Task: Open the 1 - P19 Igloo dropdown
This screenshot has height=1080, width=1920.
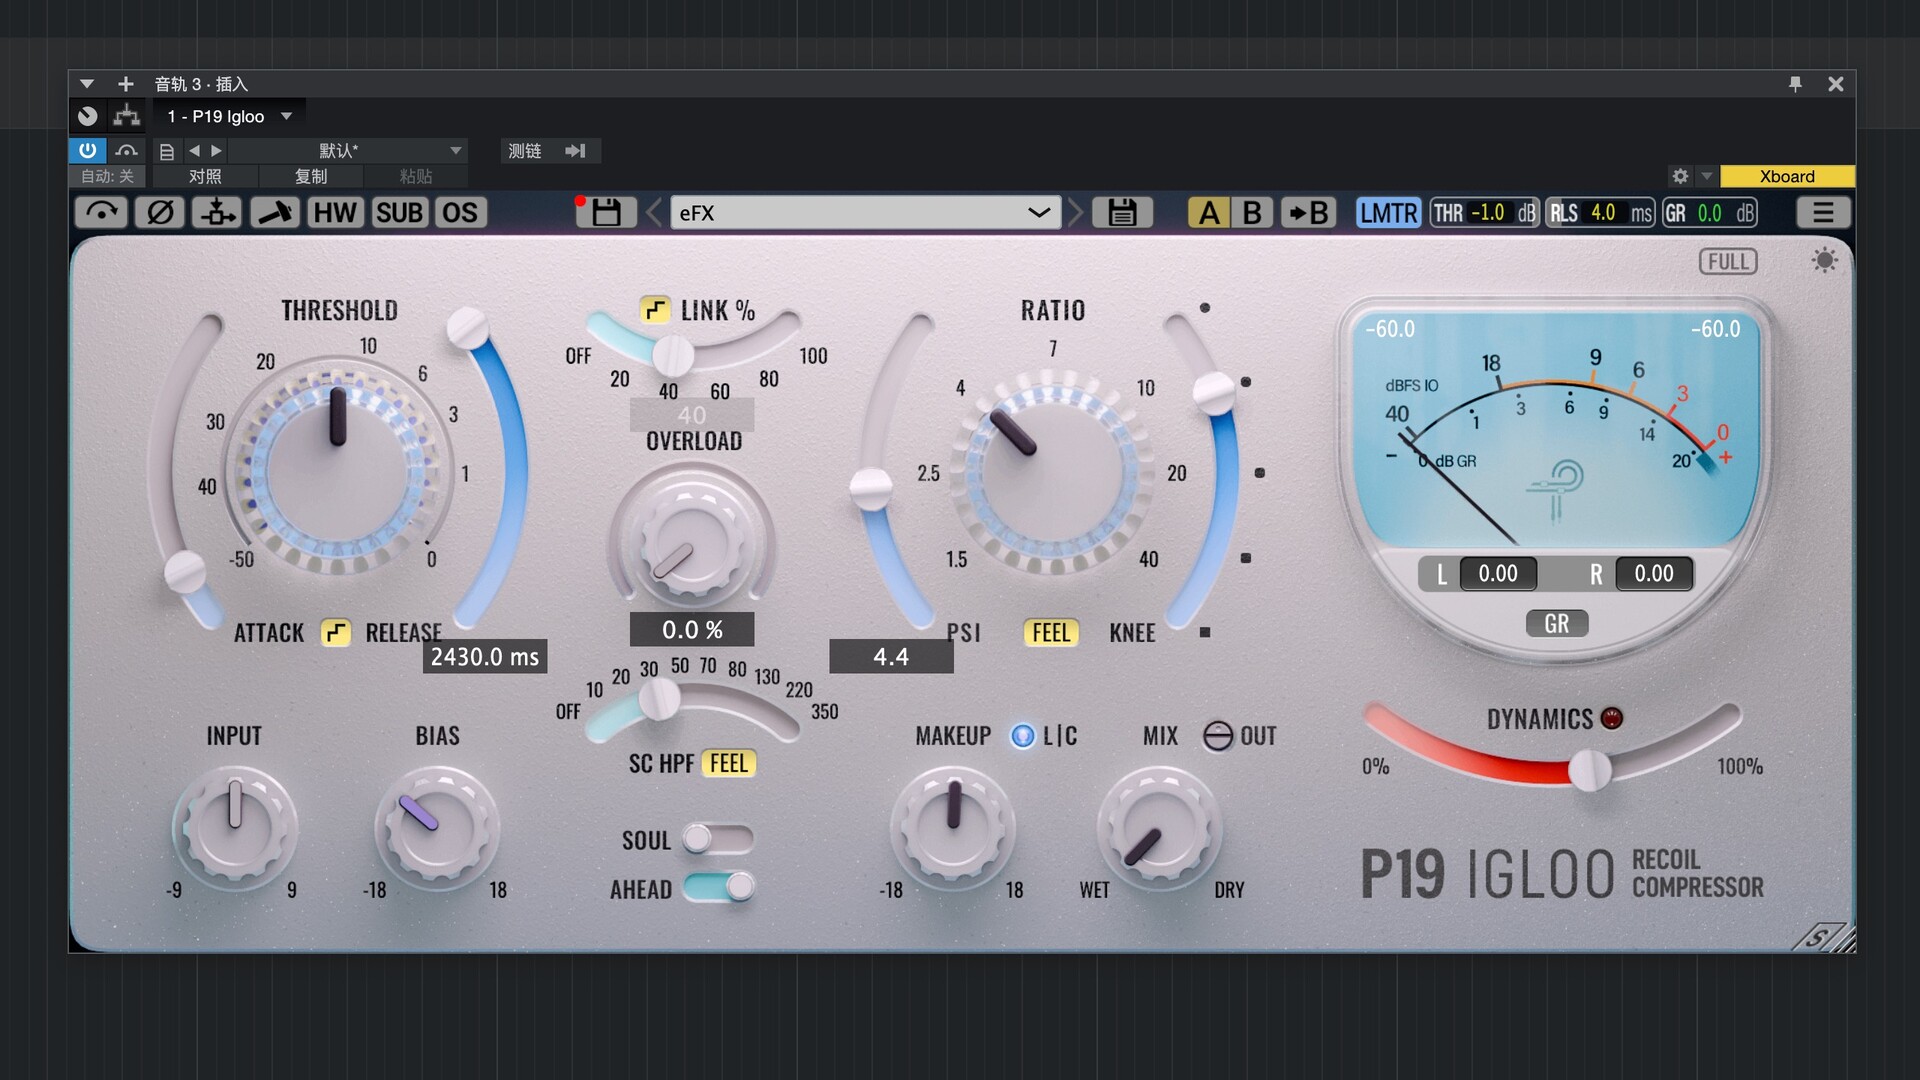Action: [x=229, y=116]
